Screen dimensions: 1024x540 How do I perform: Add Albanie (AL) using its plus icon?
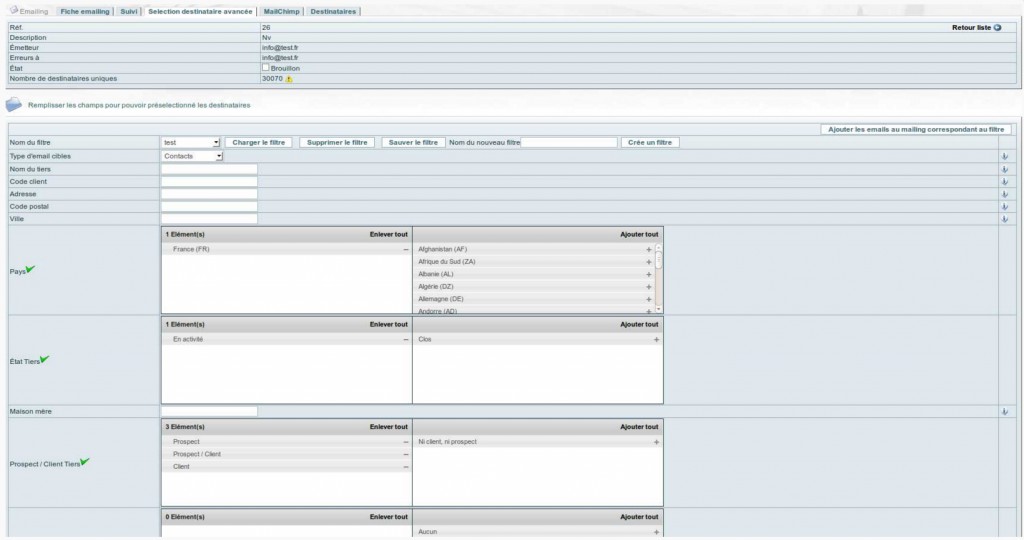coord(648,274)
